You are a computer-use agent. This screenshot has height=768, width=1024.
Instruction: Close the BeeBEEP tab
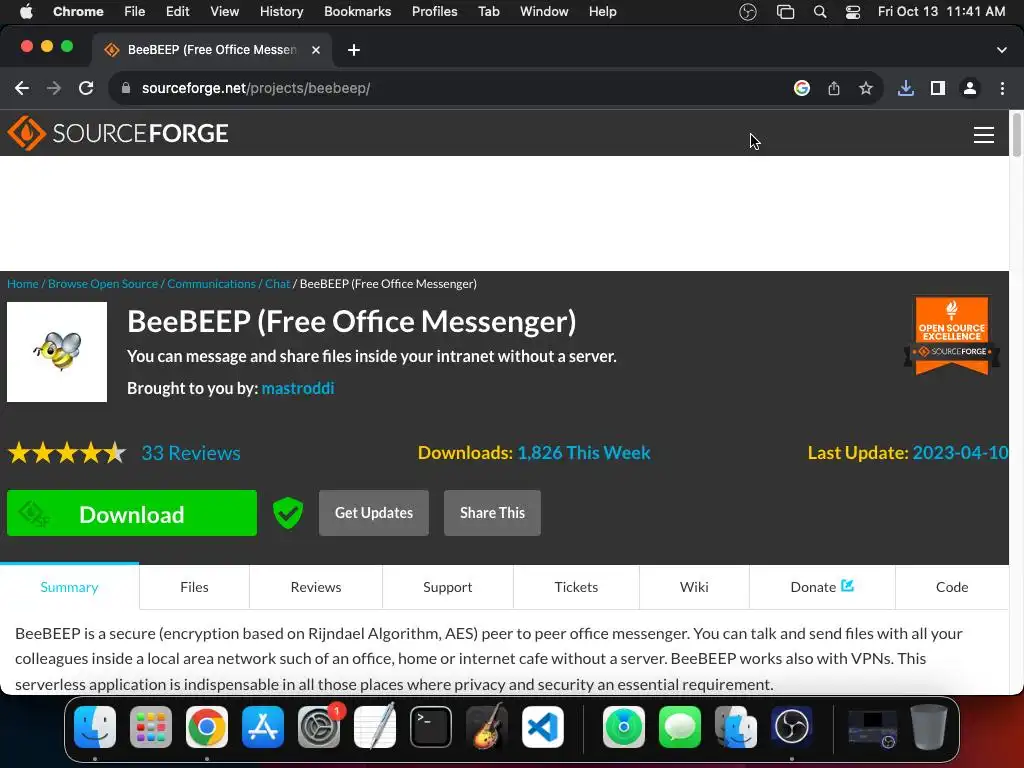[x=316, y=50]
